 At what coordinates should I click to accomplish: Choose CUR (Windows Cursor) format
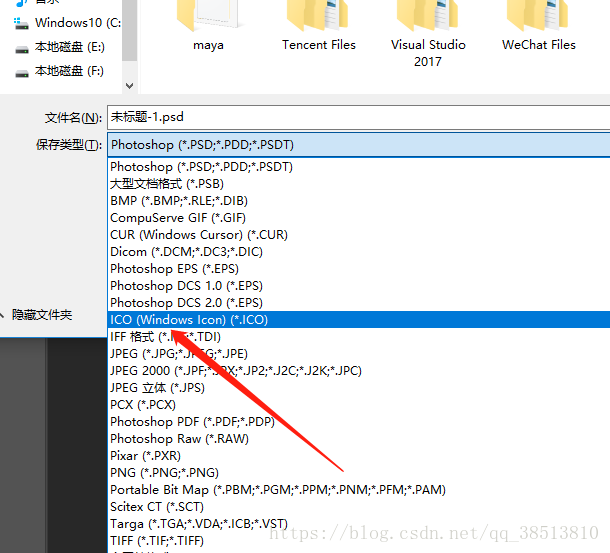[359, 235]
